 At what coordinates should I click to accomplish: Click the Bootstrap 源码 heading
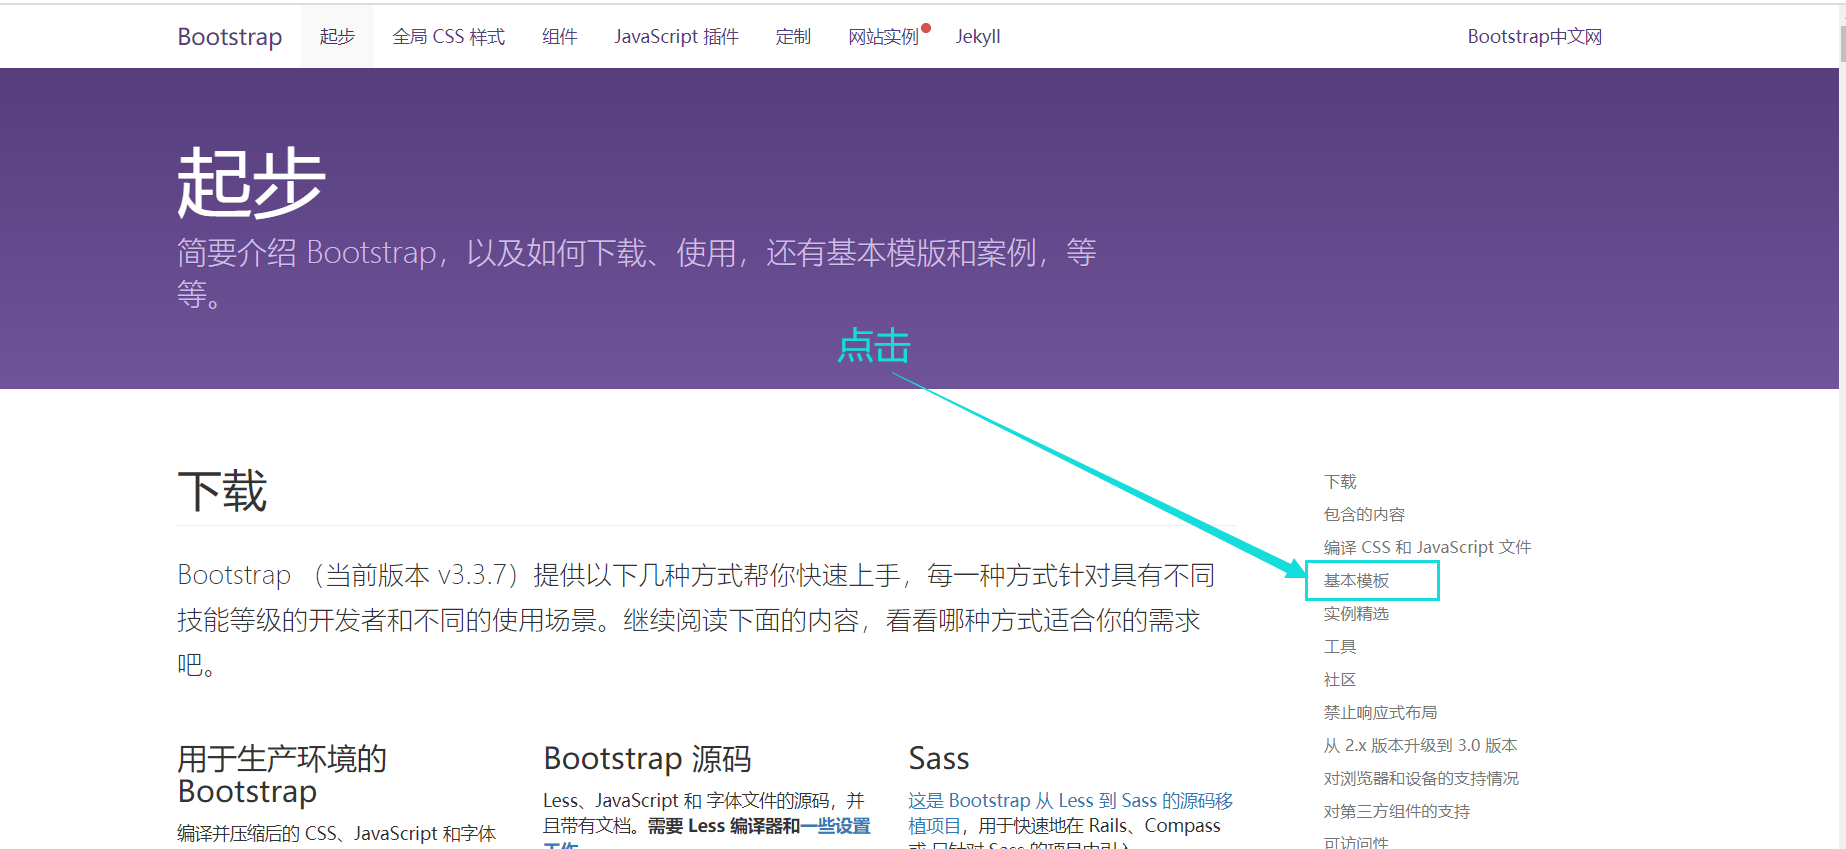[647, 759]
